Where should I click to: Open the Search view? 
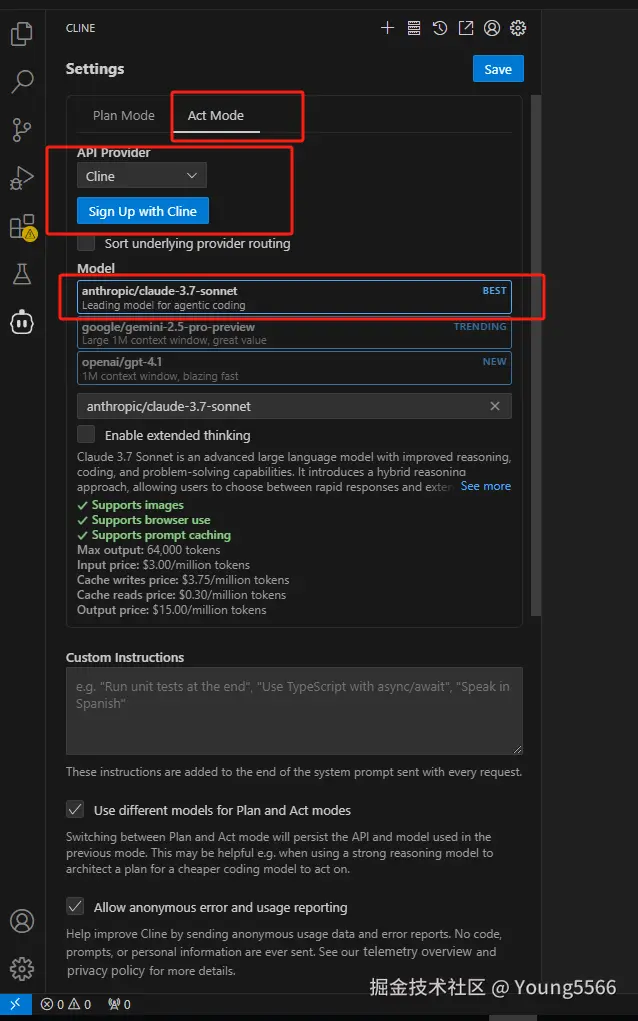tap(22, 82)
